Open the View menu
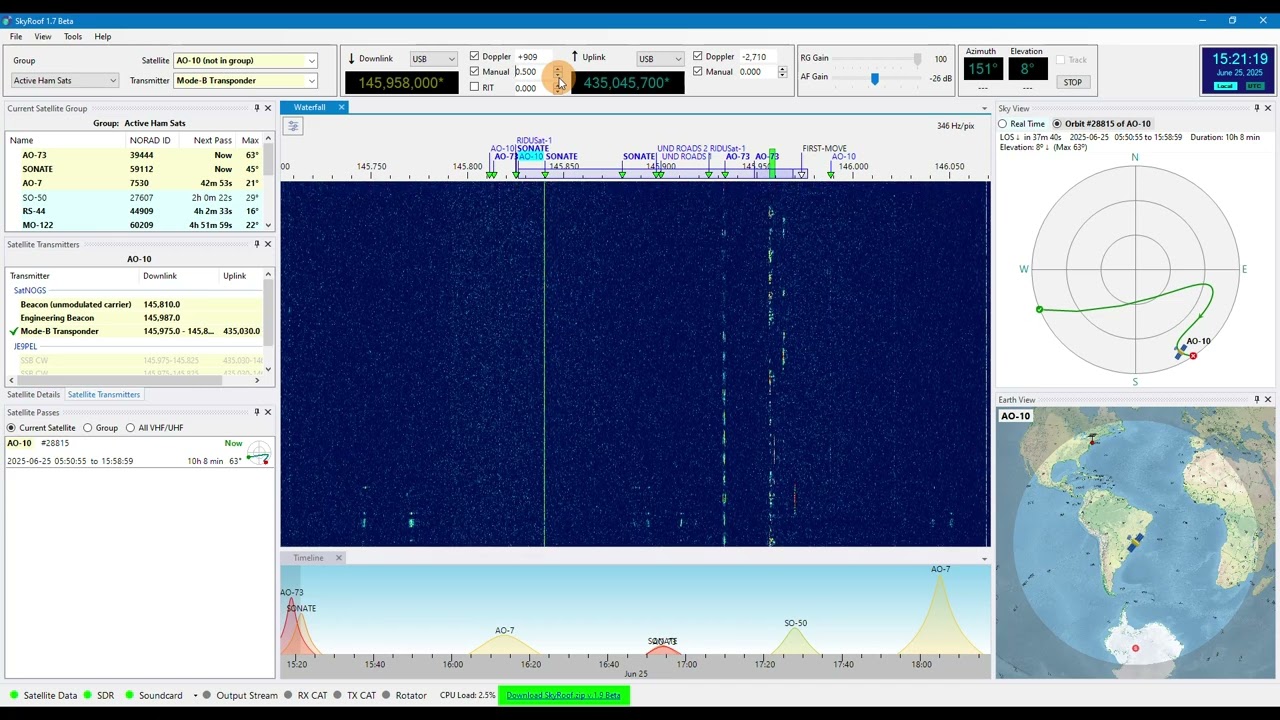 (43, 37)
